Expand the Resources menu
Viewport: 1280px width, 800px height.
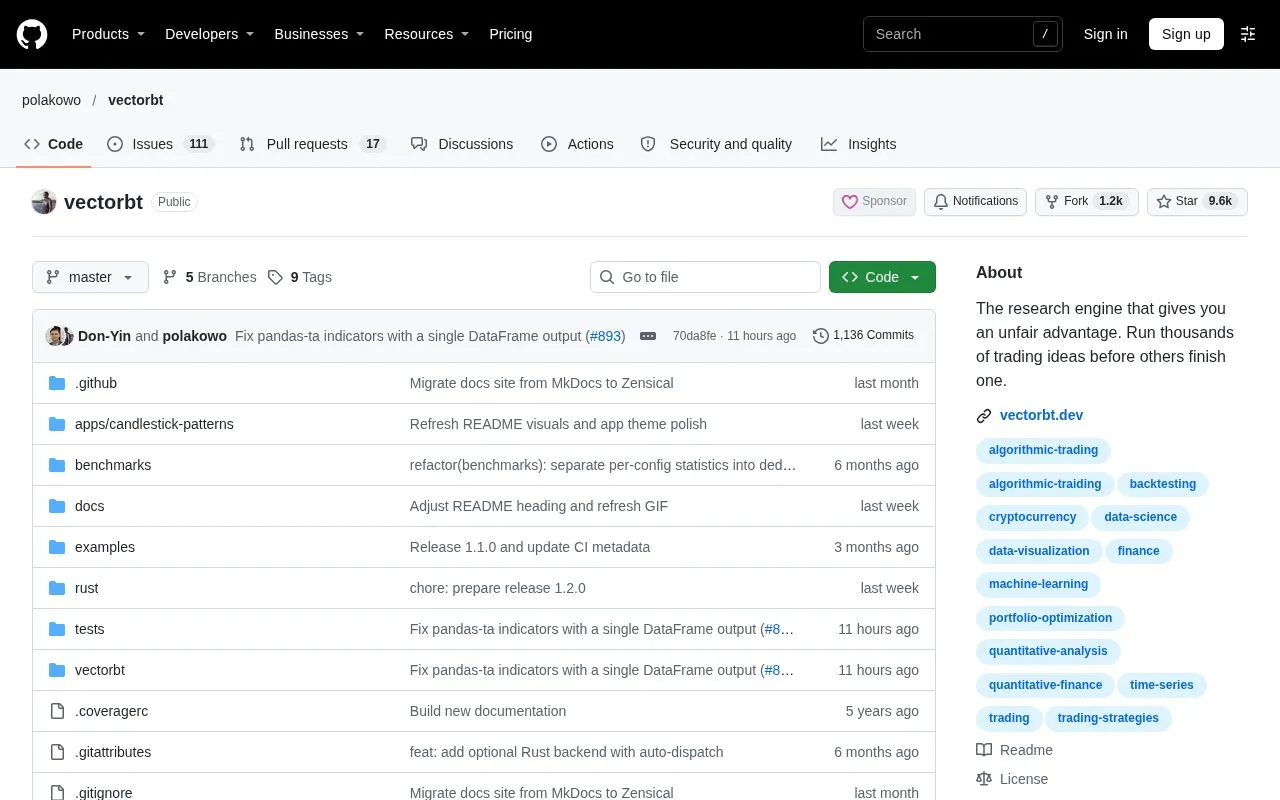[427, 34]
